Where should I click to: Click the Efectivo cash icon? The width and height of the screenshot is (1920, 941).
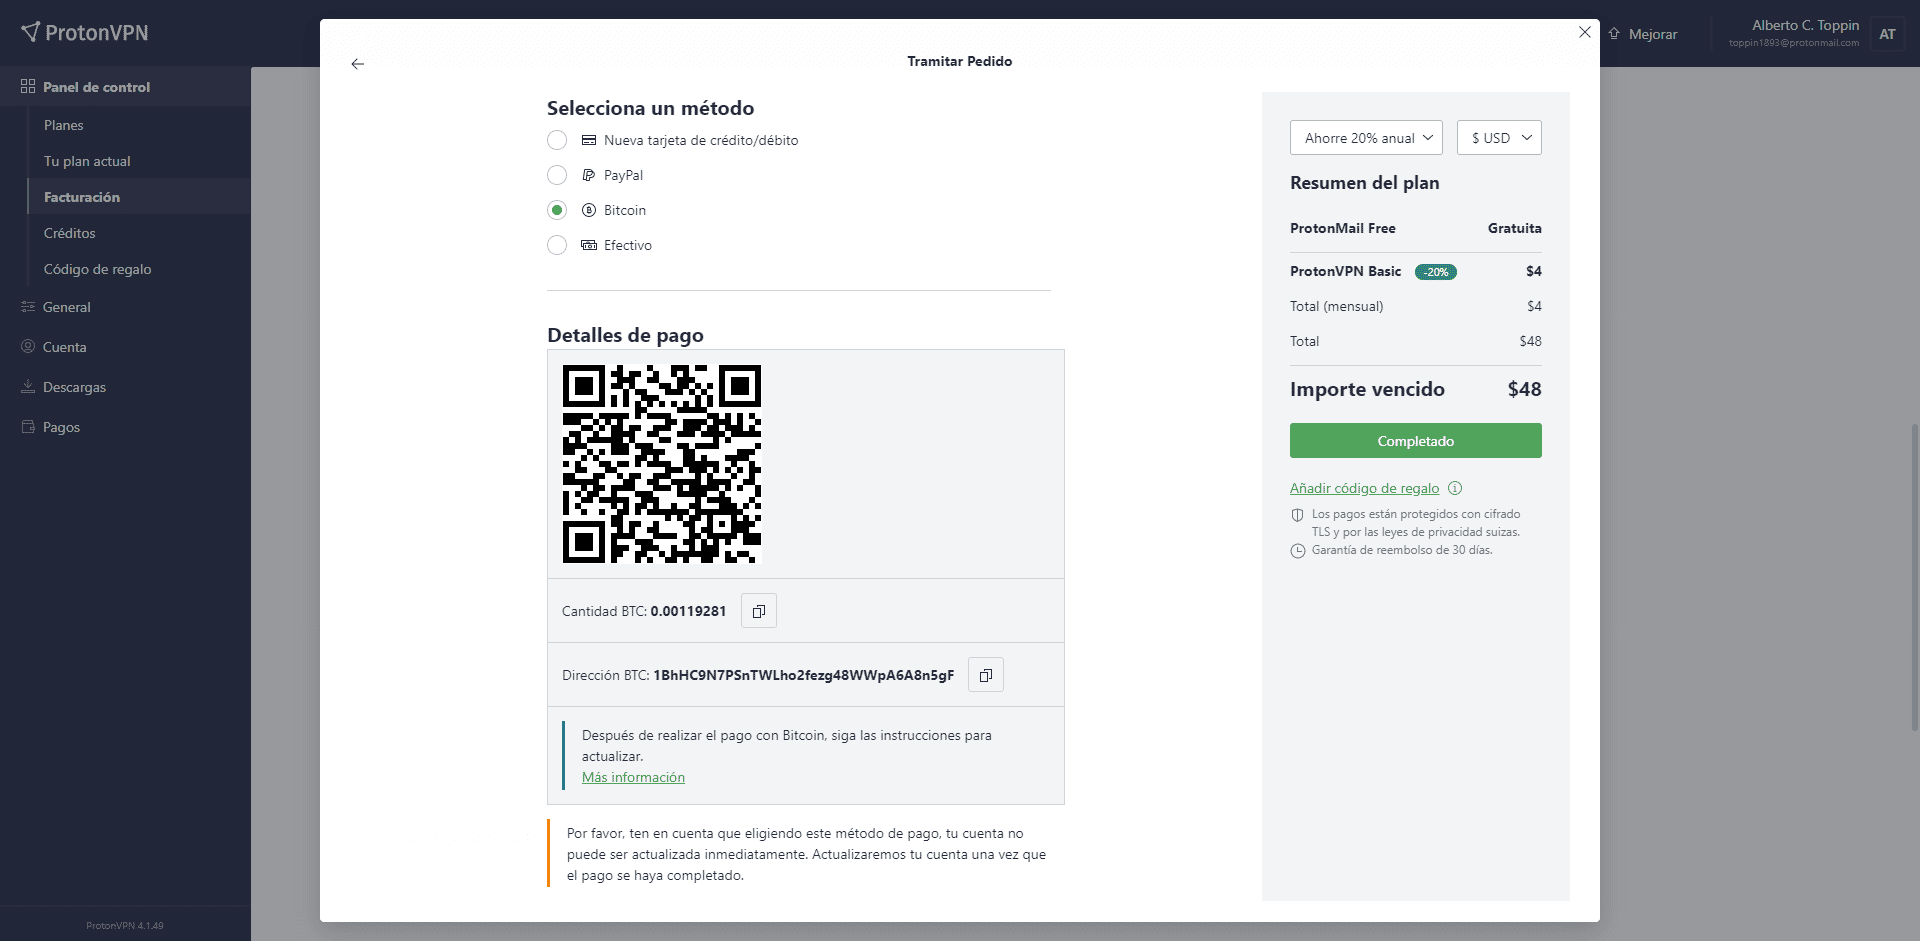click(x=589, y=245)
